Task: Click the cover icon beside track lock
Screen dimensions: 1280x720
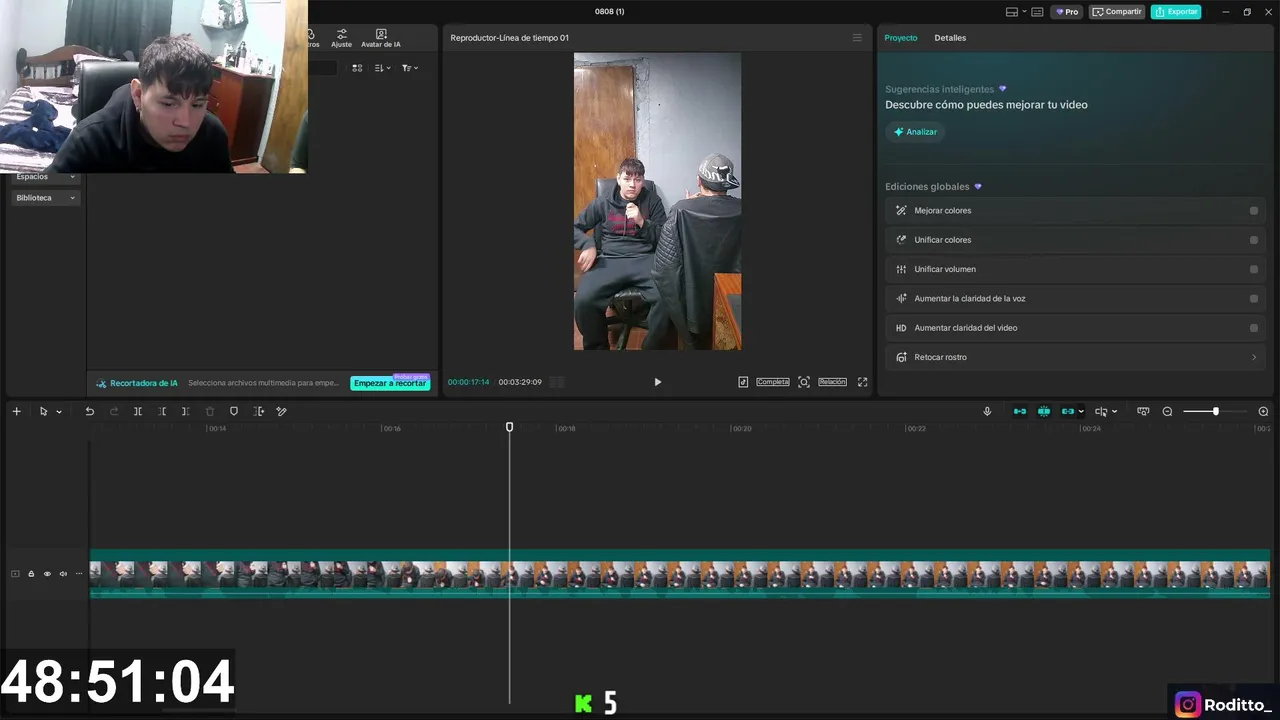Action: point(15,574)
